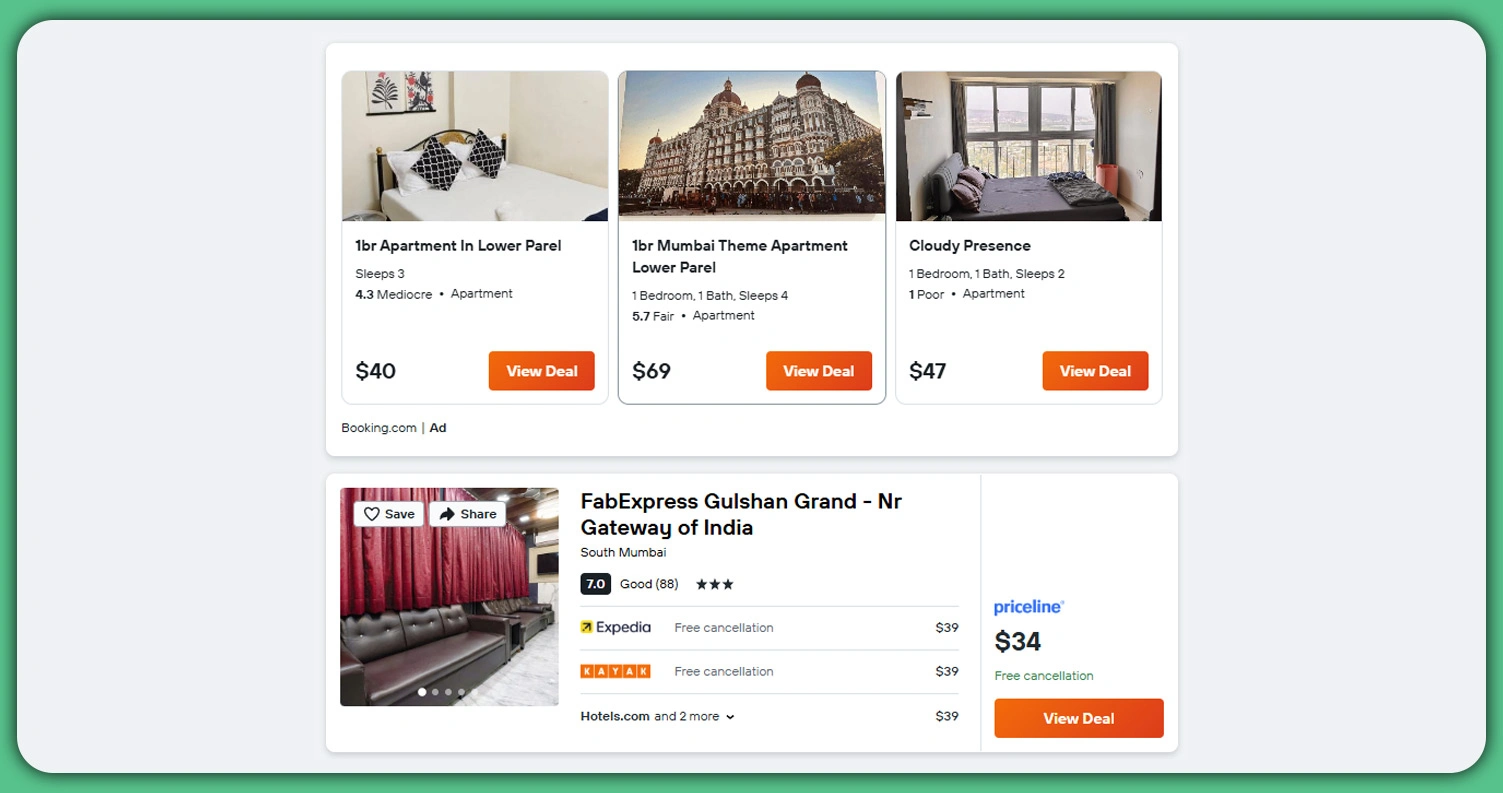Click the green Free cancellation text under $34
1503x793 pixels.
tap(1043, 675)
